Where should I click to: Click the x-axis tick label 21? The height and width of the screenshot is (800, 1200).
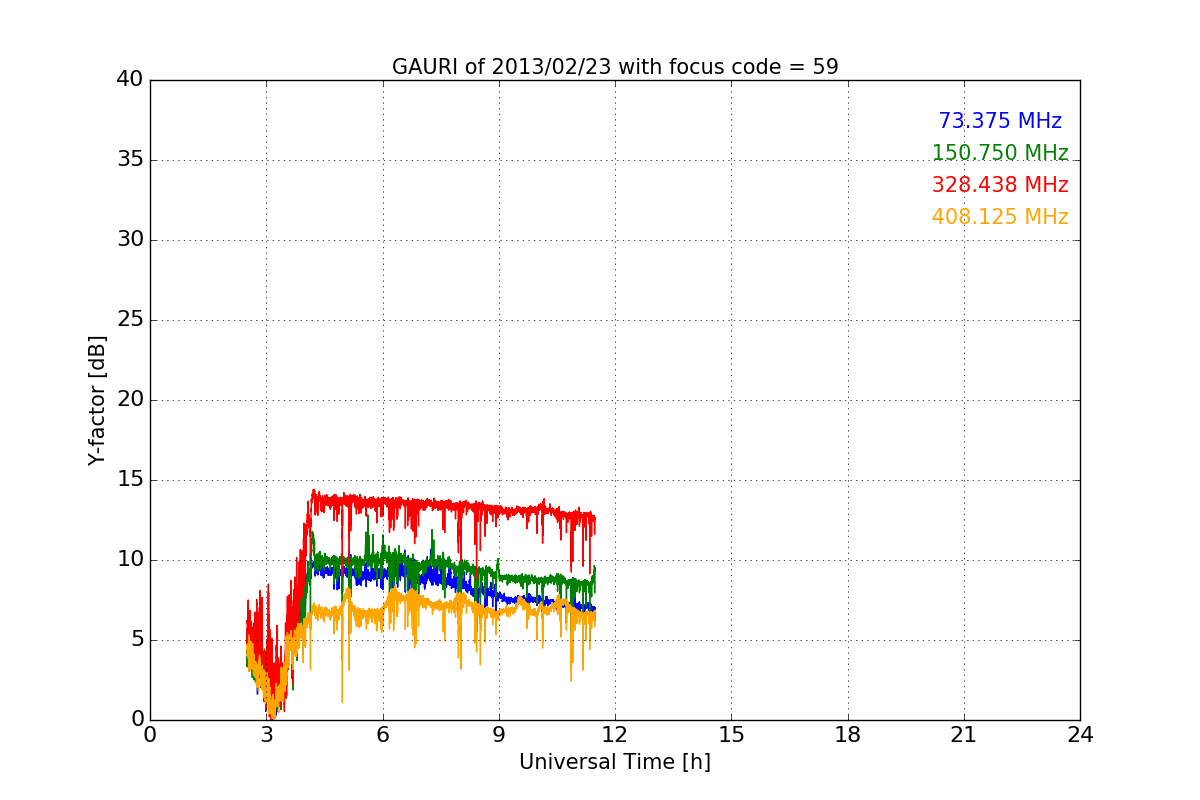(x=964, y=735)
